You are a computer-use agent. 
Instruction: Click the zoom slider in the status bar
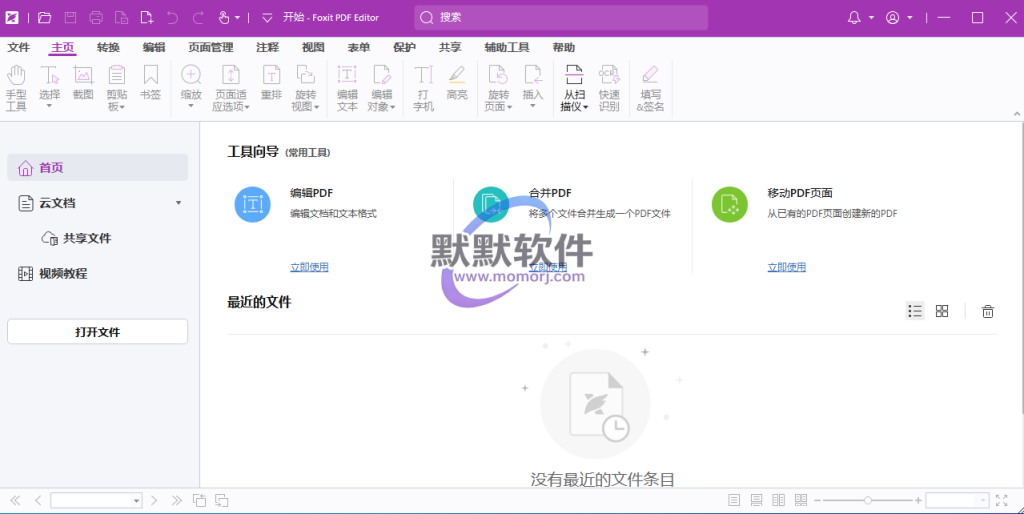pyautogui.click(x=868, y=500)
